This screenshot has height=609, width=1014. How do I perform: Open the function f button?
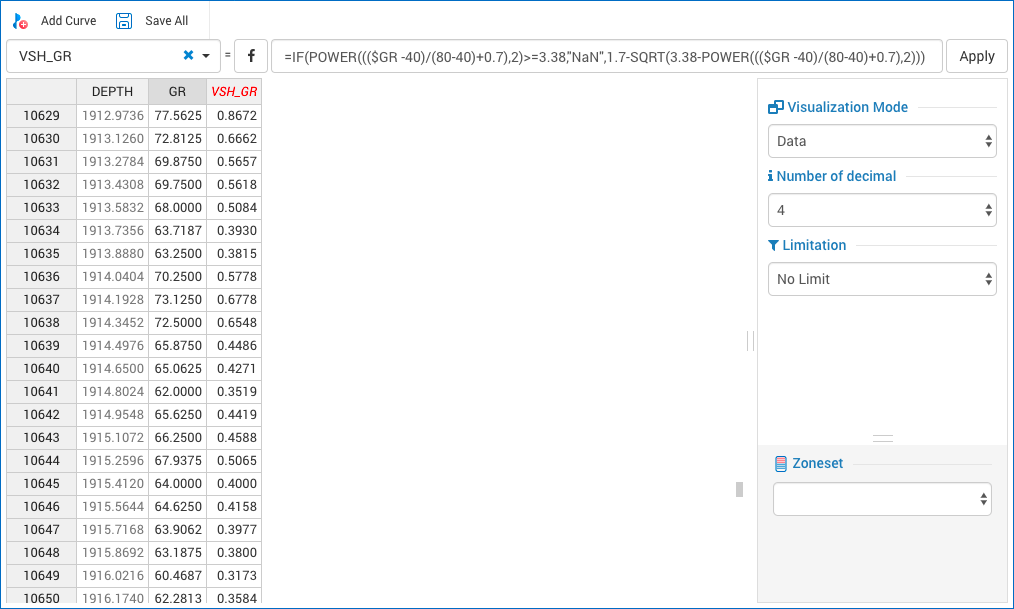(x=251, y=56)
